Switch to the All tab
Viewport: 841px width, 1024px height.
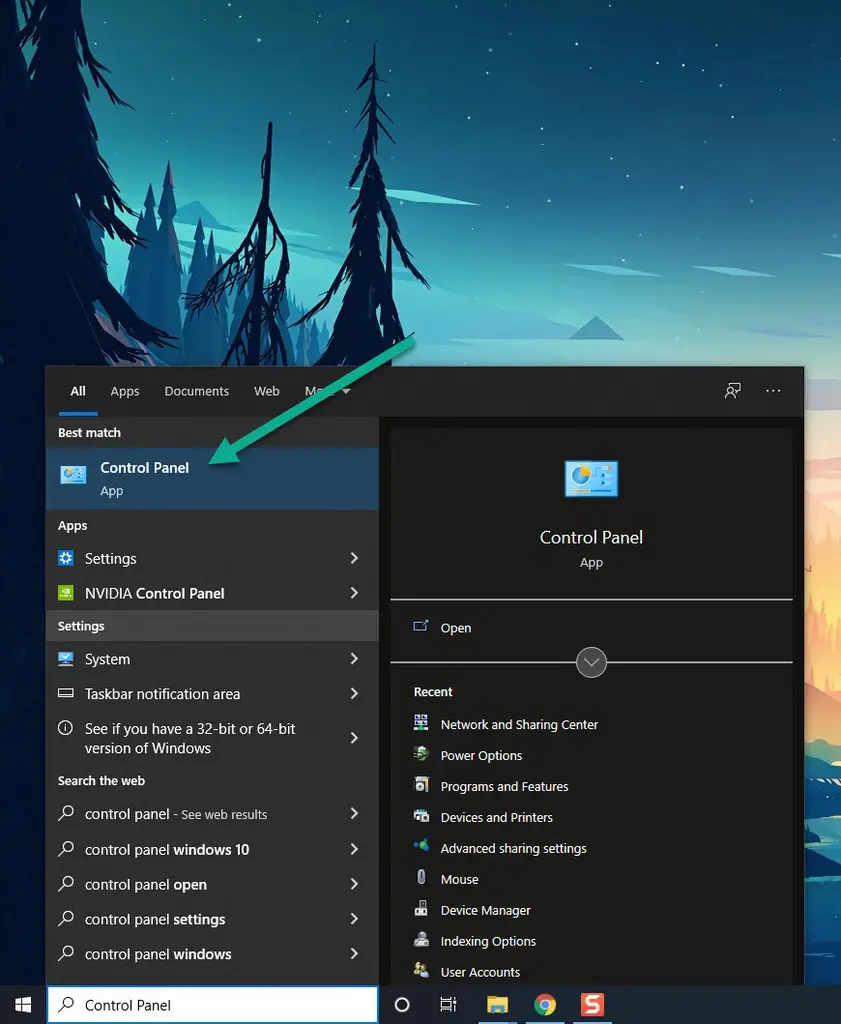(78, 391)
